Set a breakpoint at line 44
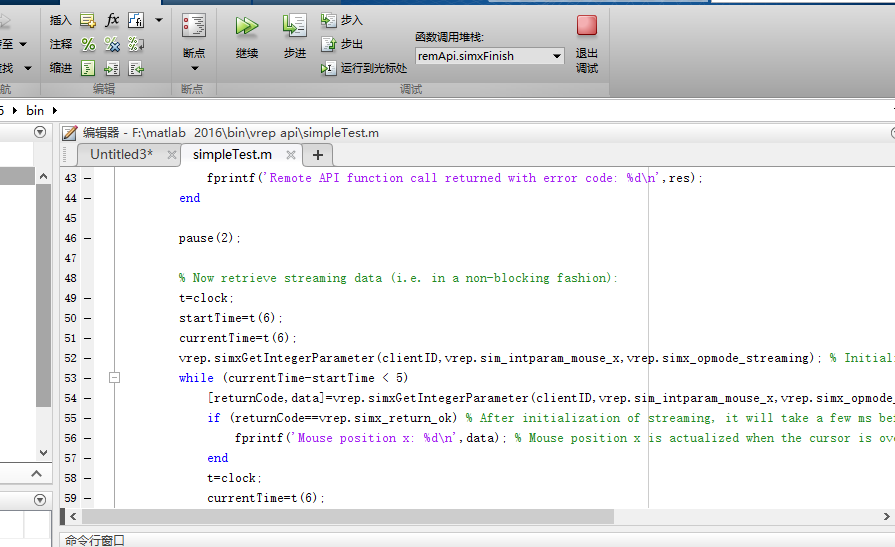This screenshot has height=547, width=895. (x=87, y=198)
